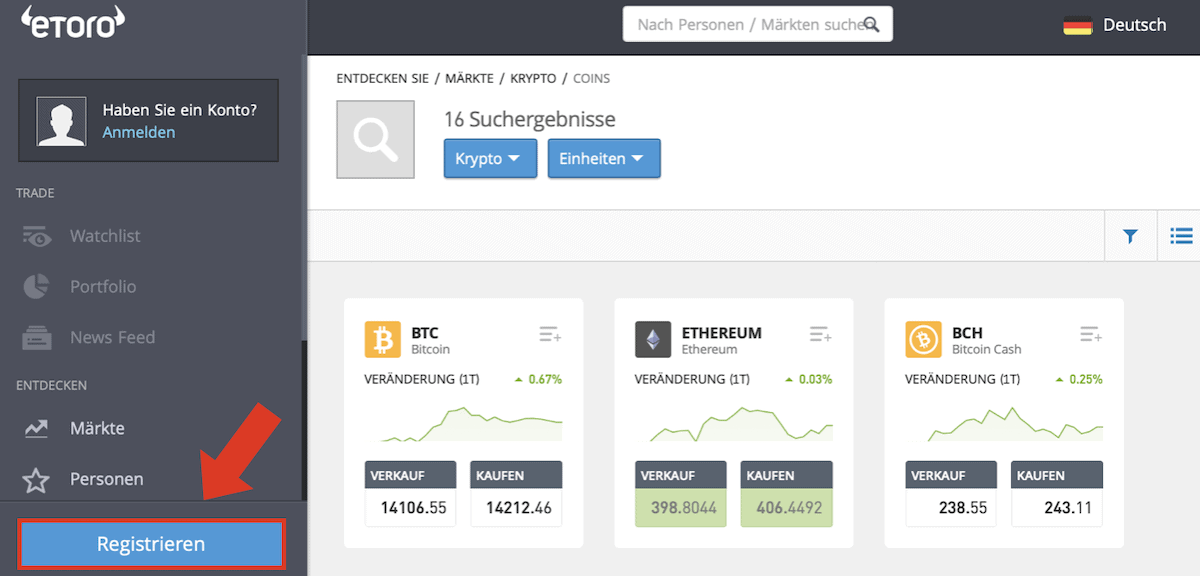Add ETHEREUM to watchlist via its plus icon
The image size is (1200, 576).
pyautogui.click(x=819, y=334)
